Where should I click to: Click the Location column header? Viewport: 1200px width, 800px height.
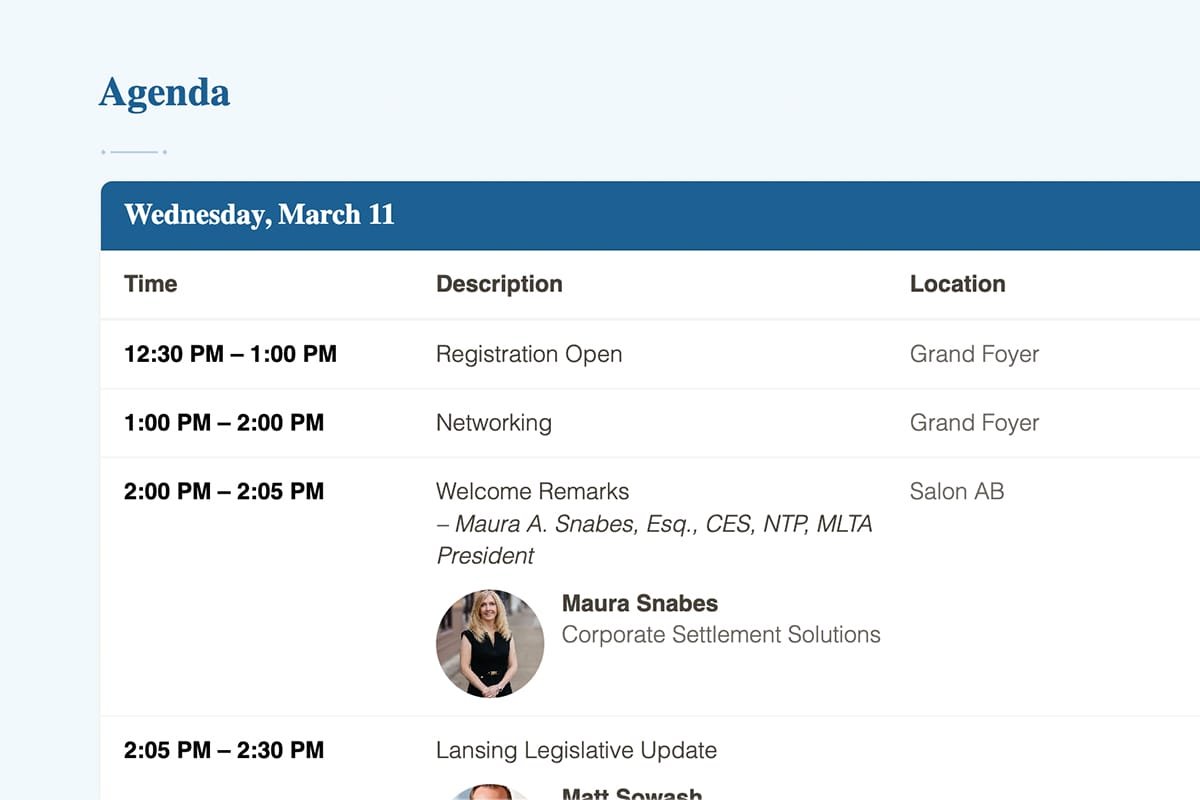[957, 284]
